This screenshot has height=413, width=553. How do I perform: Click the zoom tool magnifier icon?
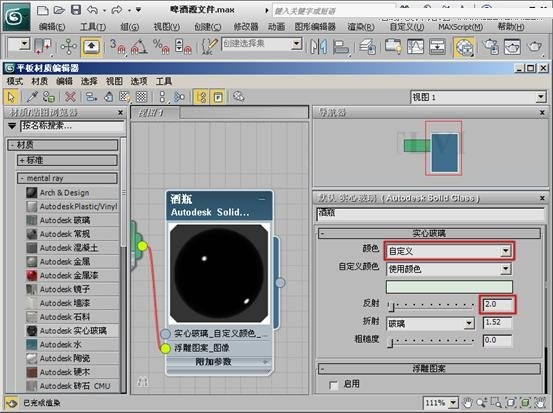tap(482, 402)
